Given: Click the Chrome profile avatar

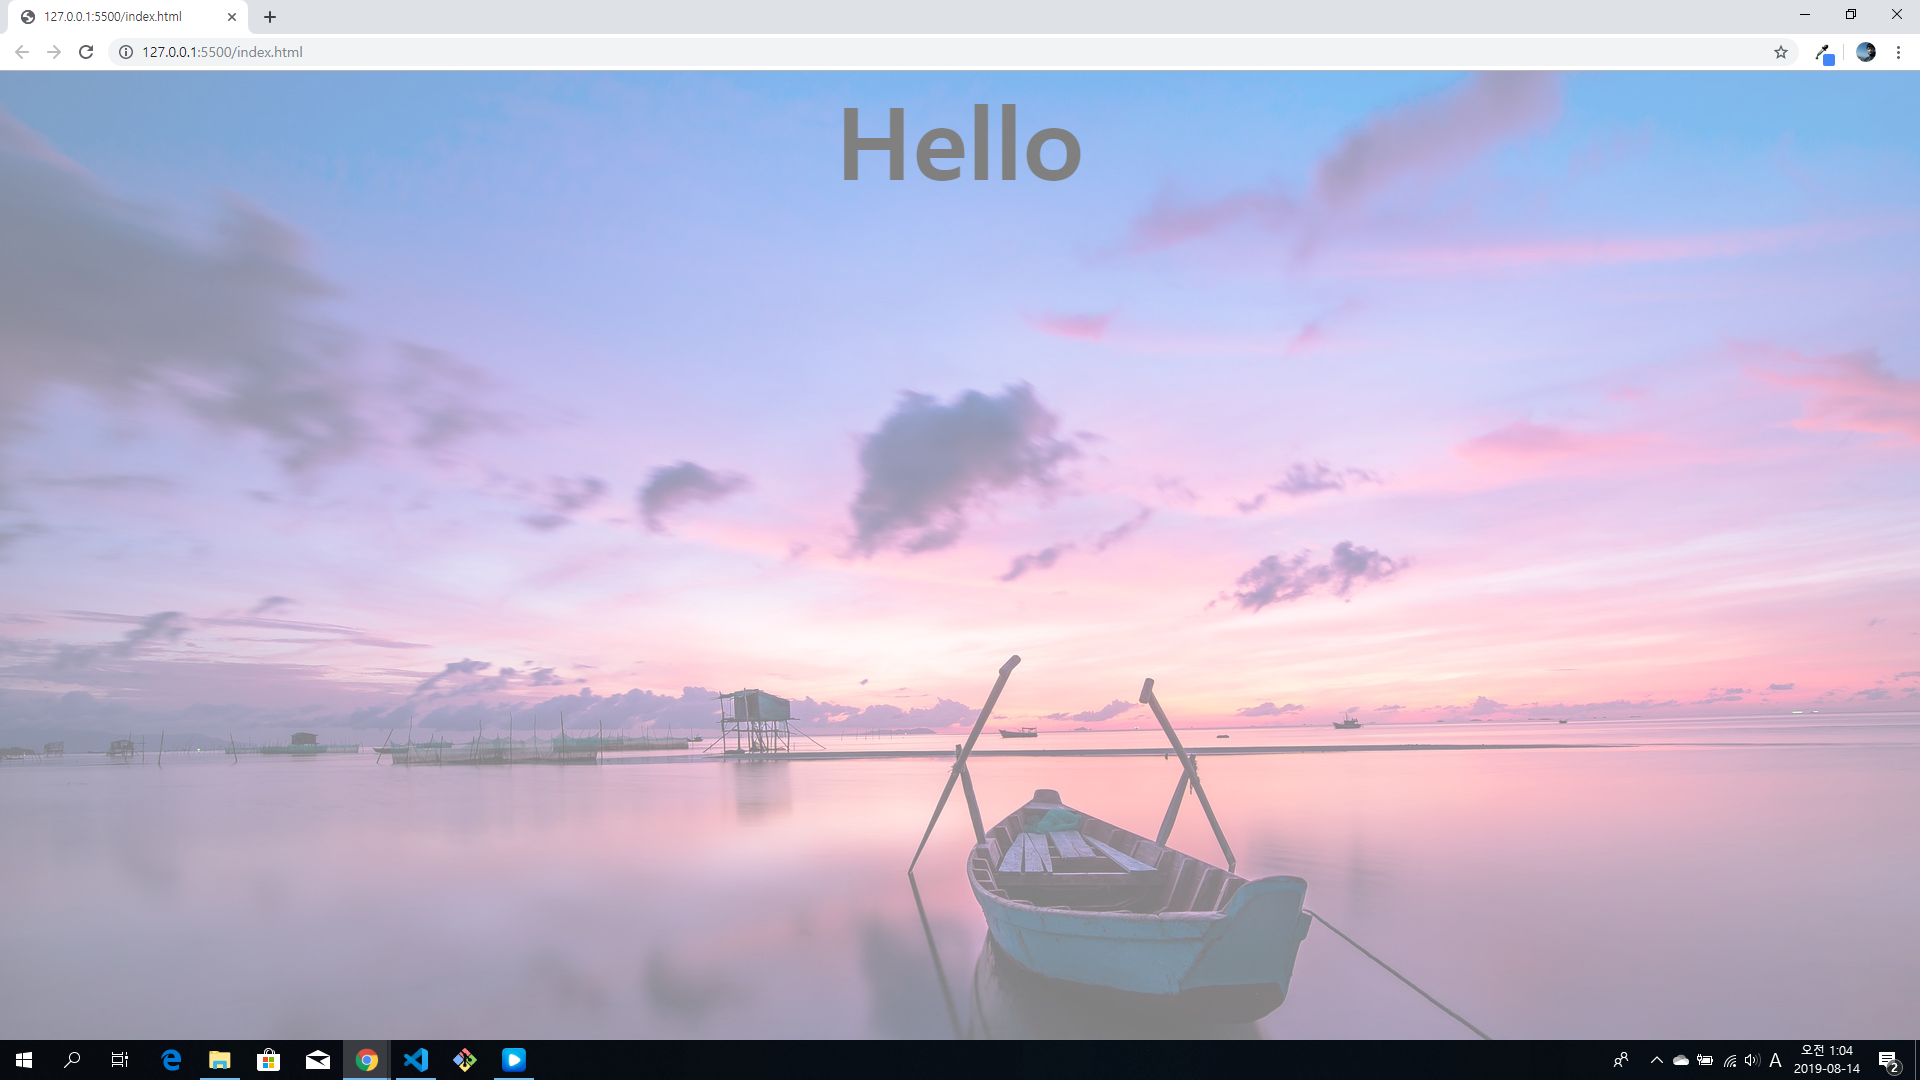Looking at the screenshot, I should (x=1866, y=52).
